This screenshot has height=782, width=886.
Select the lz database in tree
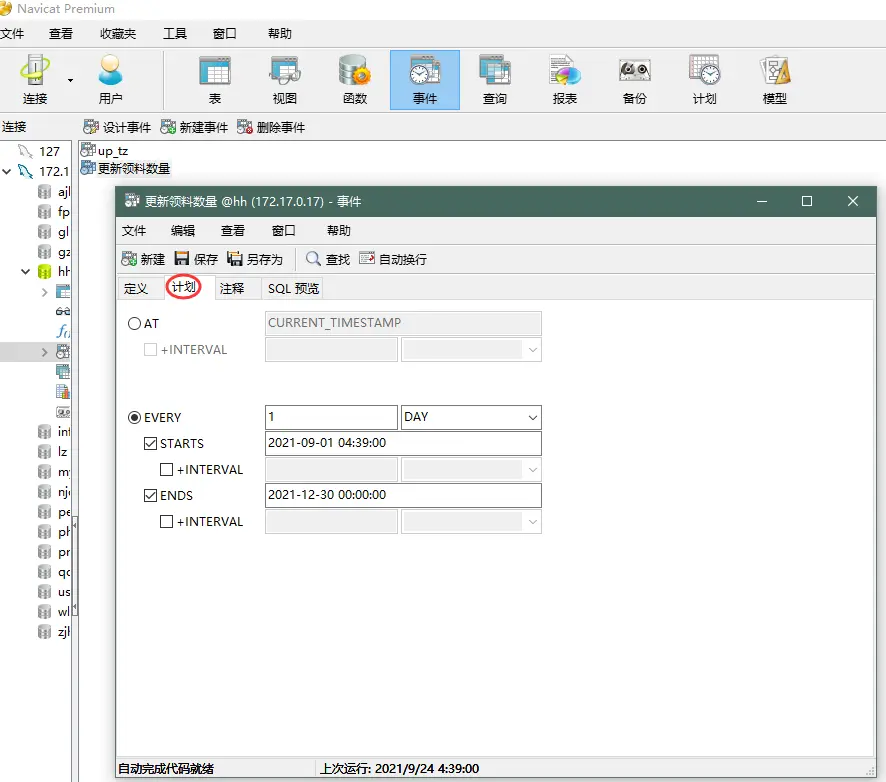point(53,451)
